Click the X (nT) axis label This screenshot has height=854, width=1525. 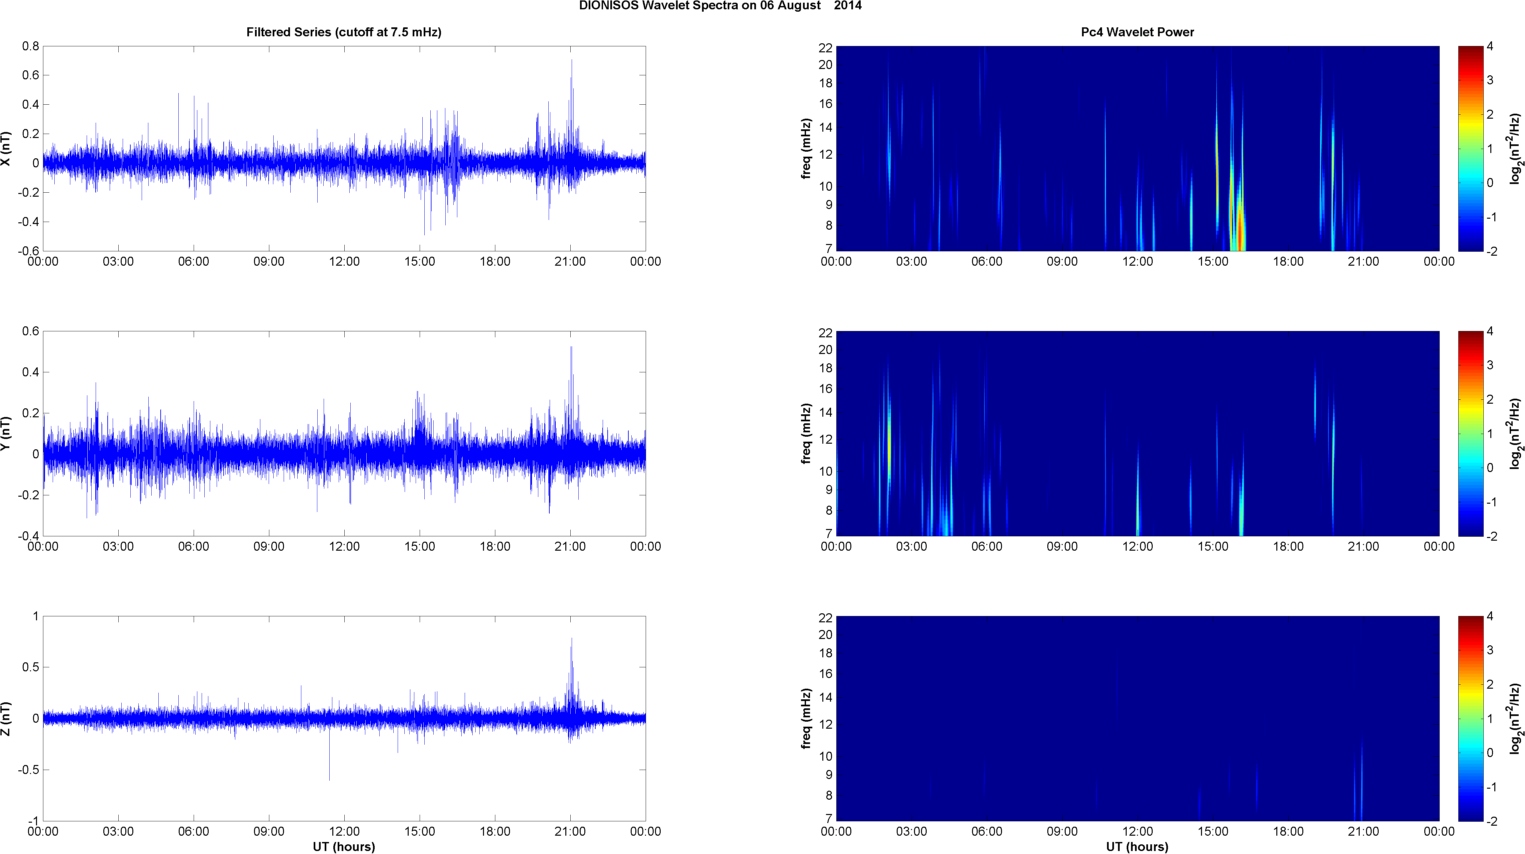[x=6, y=148]
